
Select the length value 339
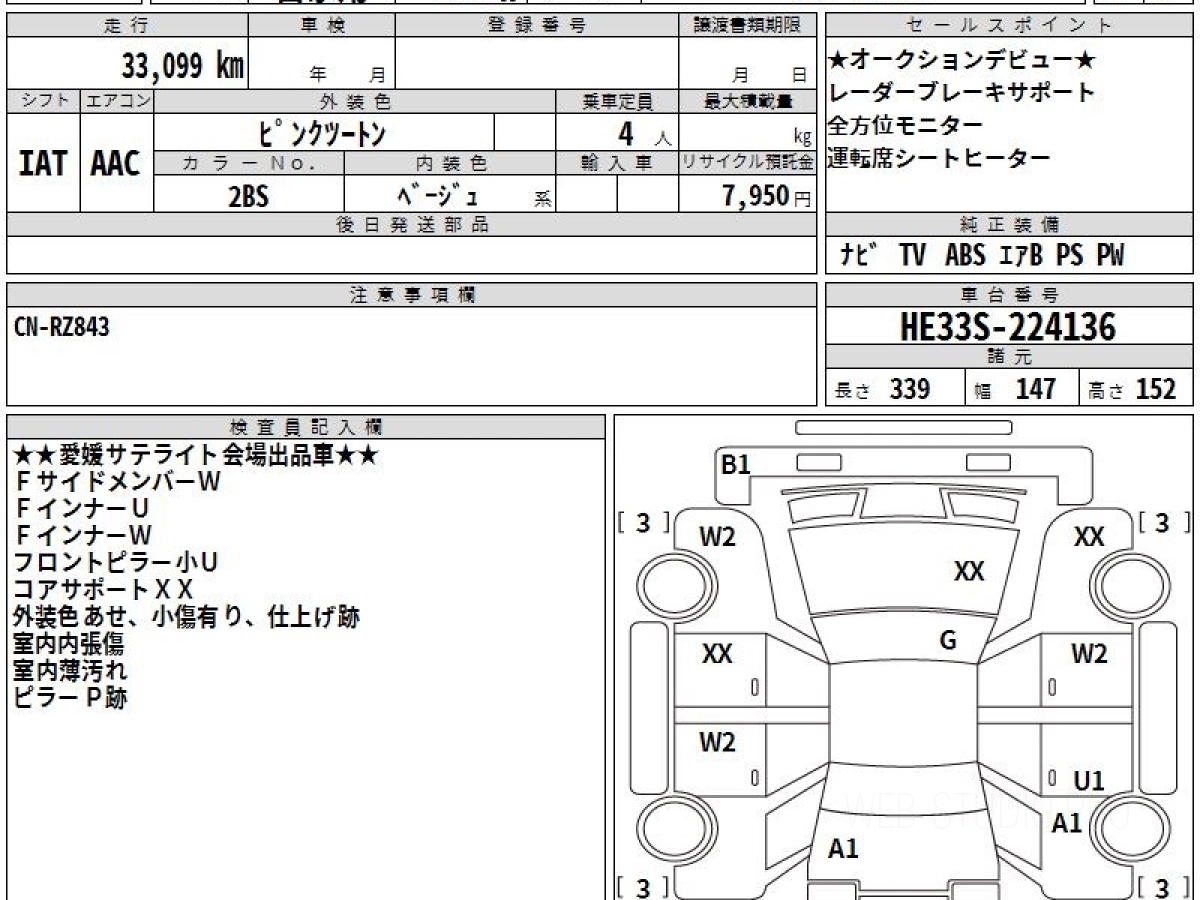910,389
